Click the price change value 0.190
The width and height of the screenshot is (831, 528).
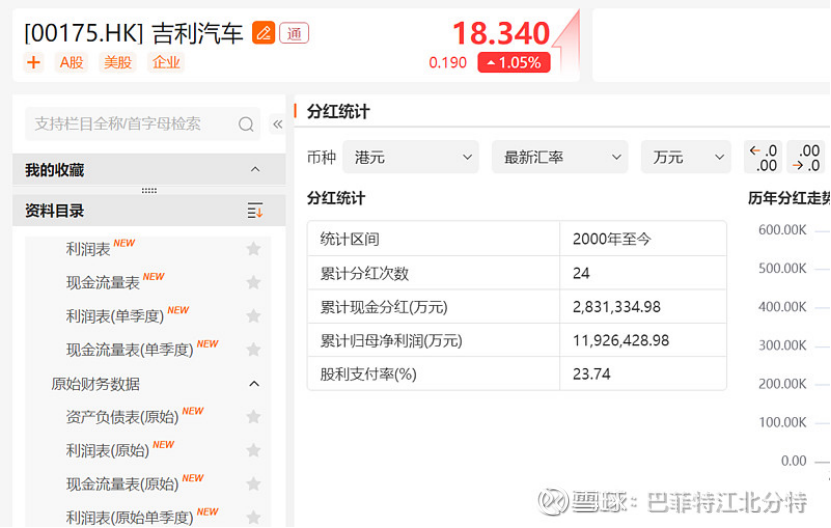(448, 63)
